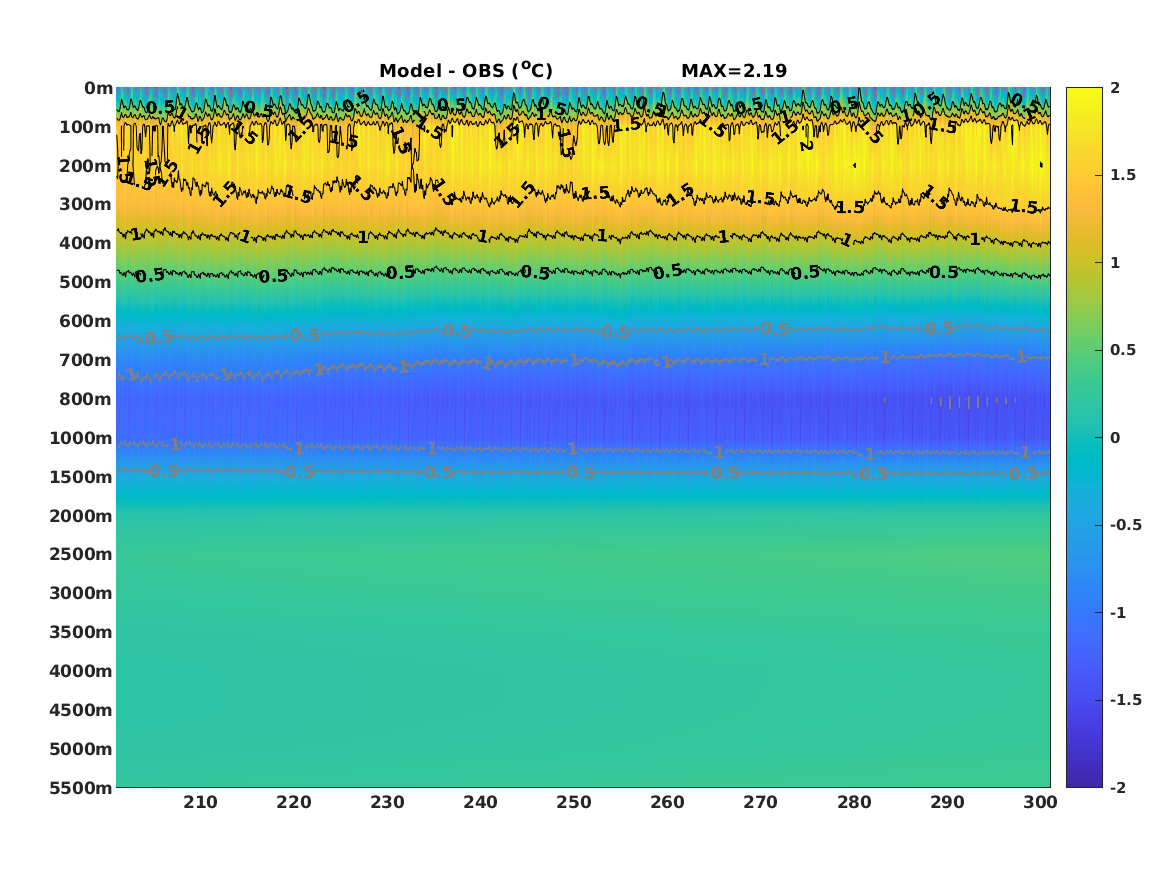Choose the colorbar tick label "-1.5"
Viewport: 1167px width, 875px height.
1125,700
